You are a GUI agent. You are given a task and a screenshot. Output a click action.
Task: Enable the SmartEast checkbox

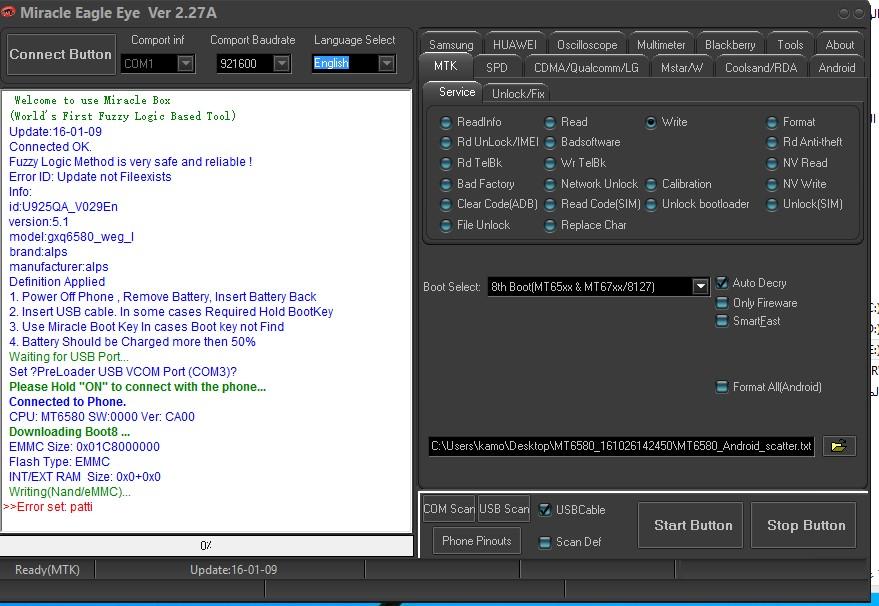click(722, 321)
